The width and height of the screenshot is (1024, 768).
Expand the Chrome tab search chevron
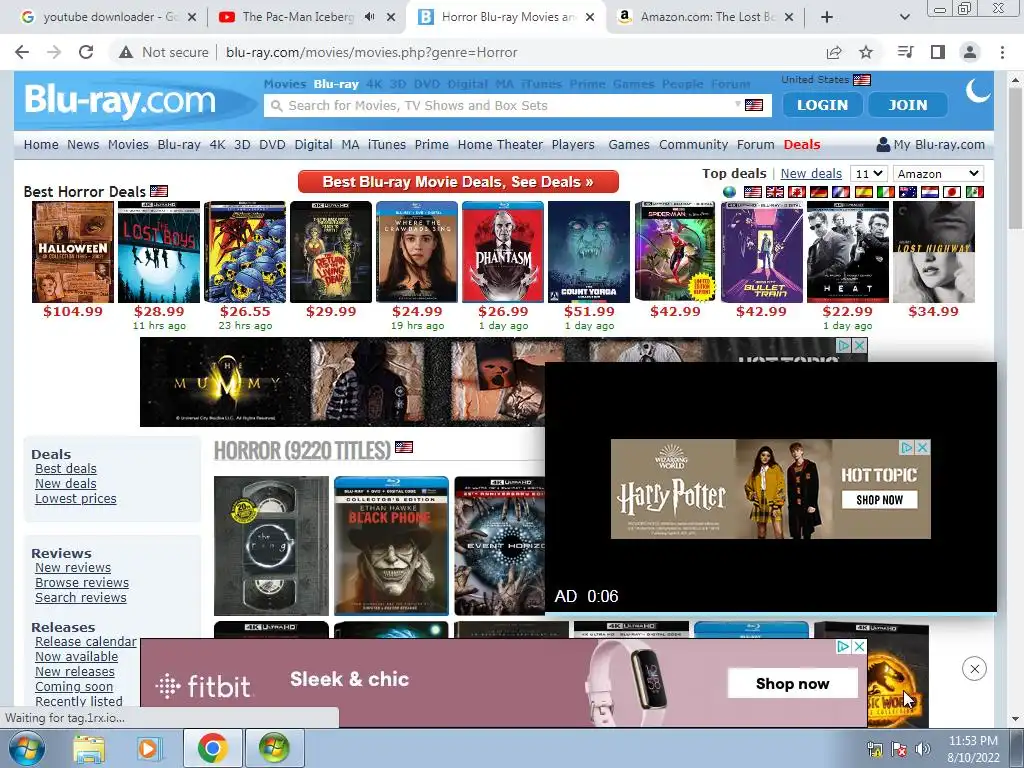[x=905, y=17]
